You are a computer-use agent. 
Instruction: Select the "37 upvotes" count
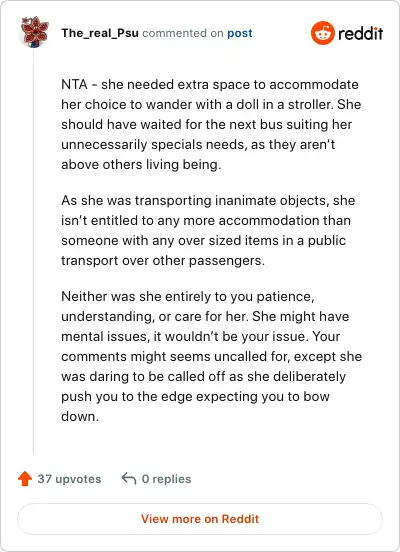tap(69, 479)
